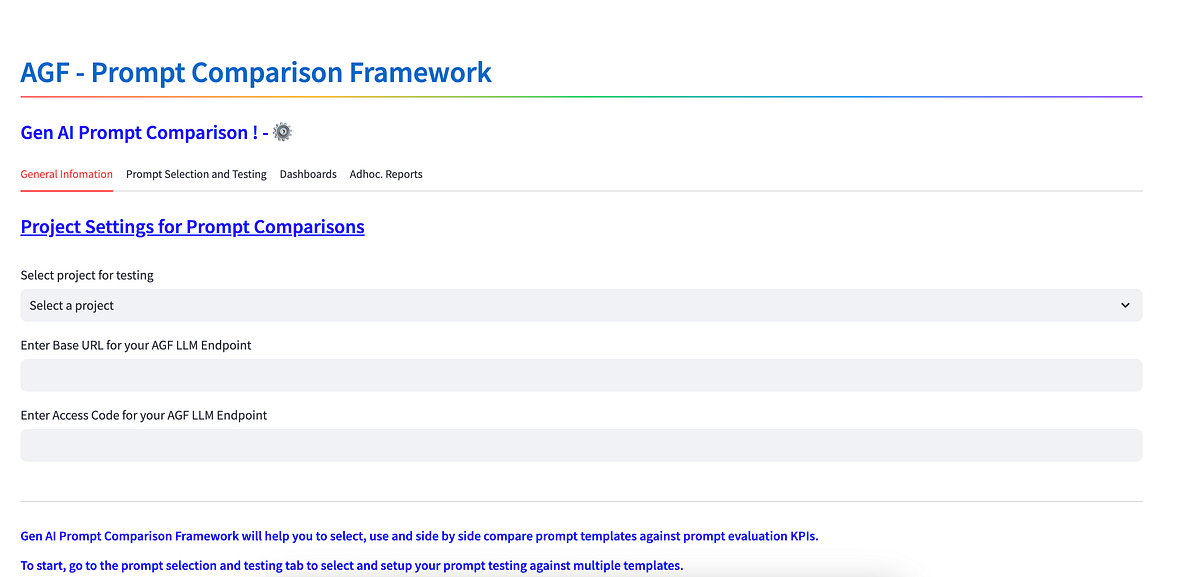Viewport: 1200px width, 577px height.
Task: Click the Gen AI Prompt Comparison heading text
Action: pos(137,132)
